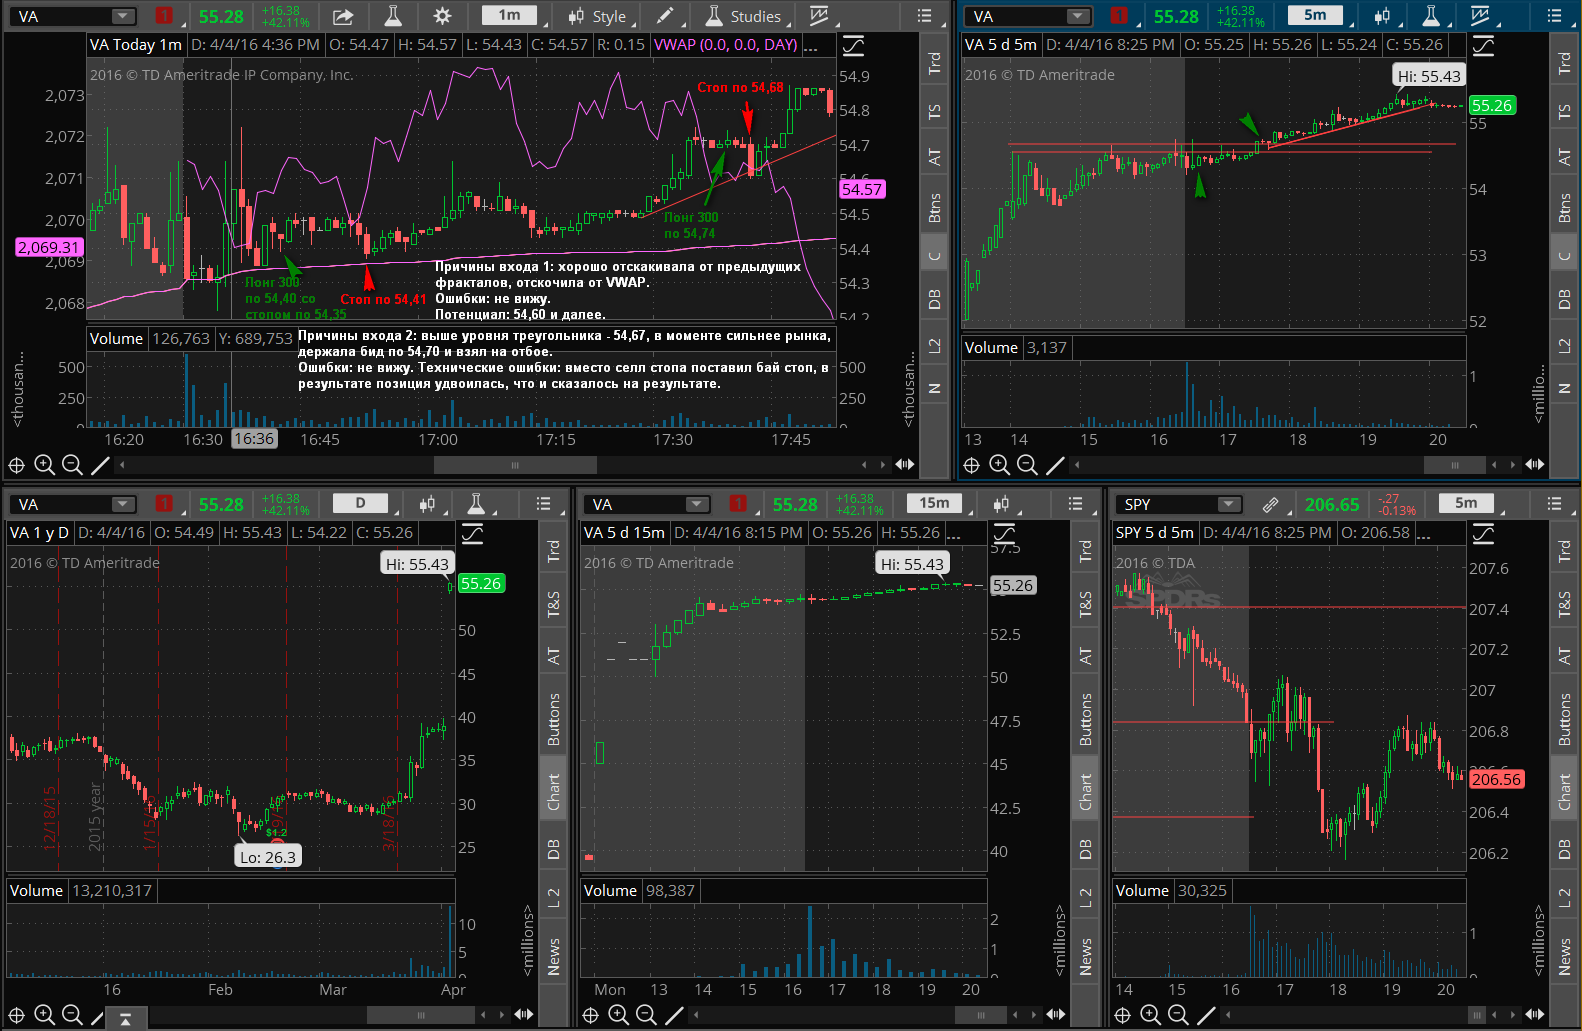The width and height of the screenshot is (1582, 1031).
Task: Open the flask patterns icon in VA 1m chart
Action: click(393, 16)
